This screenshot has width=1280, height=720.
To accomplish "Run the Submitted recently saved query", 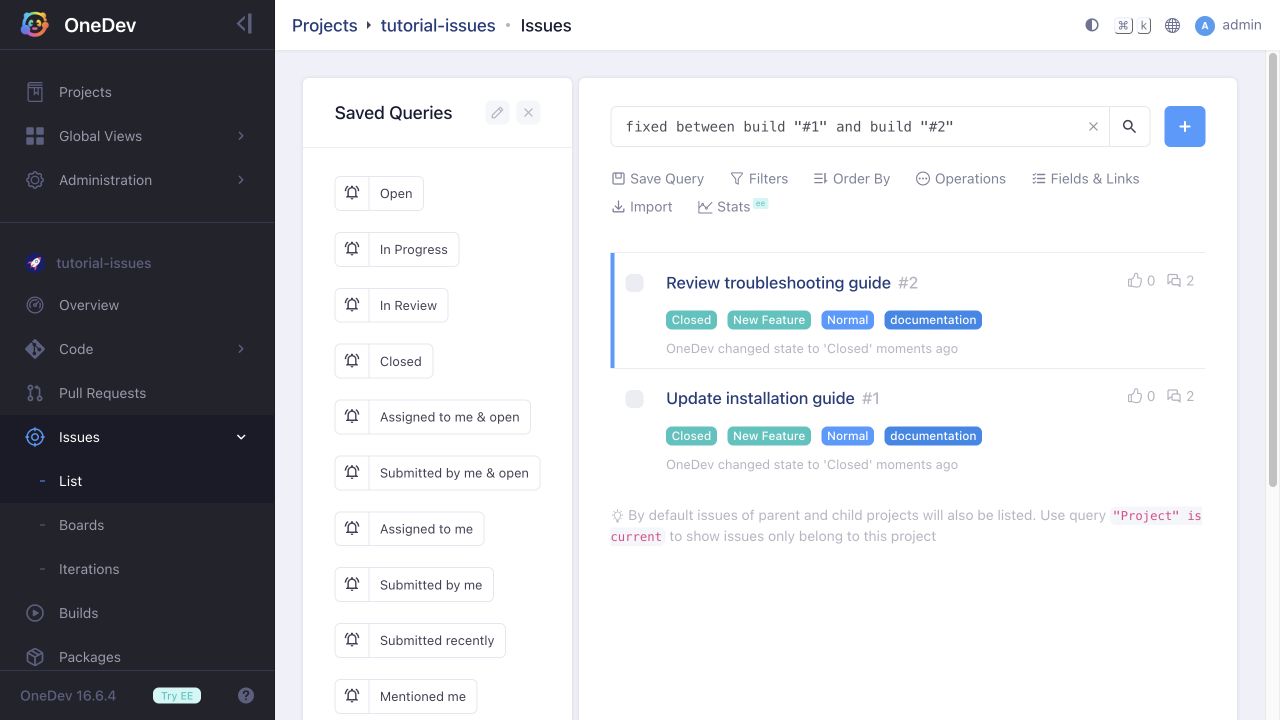I will tap(437, 641).
